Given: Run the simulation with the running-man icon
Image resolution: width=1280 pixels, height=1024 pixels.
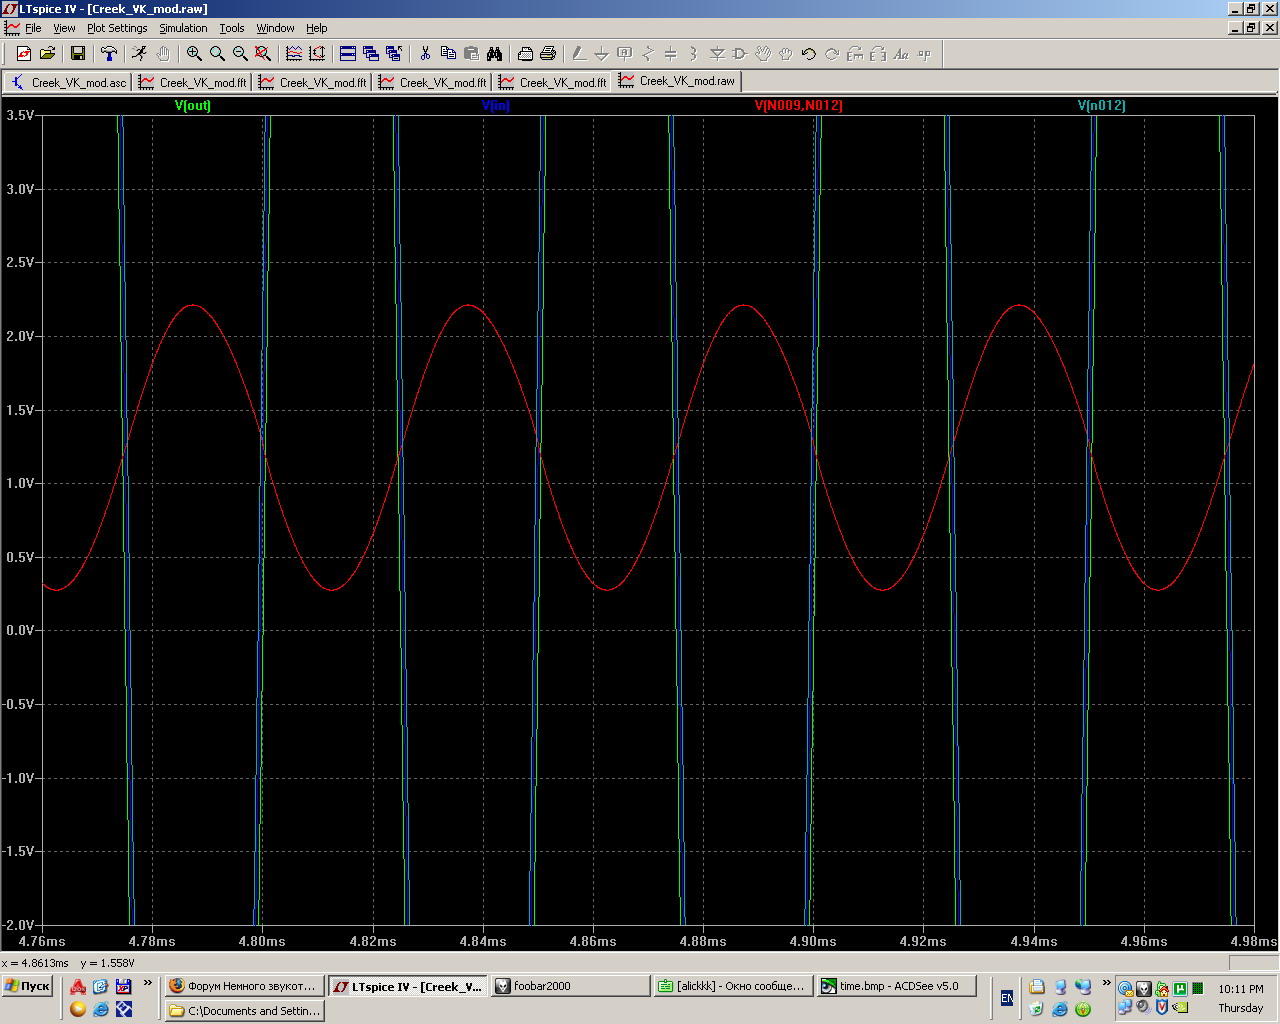Looking at the screenshot, I should tap(139, 54).
